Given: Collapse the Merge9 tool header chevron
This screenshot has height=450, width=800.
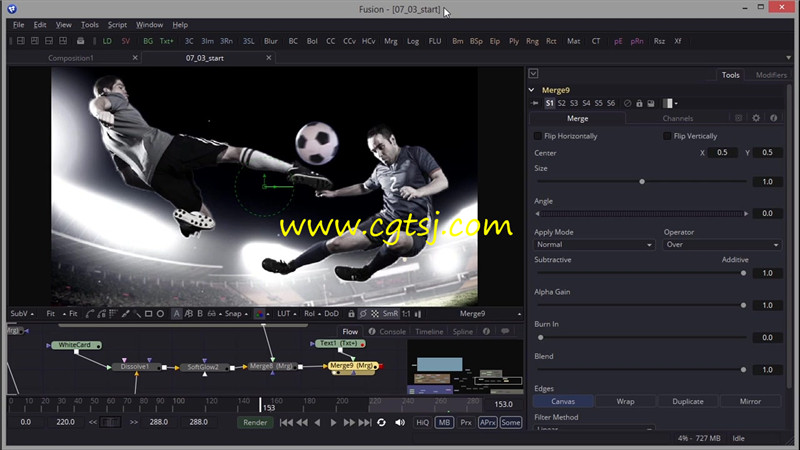Looking at the screenshot, I should click(x=532, y=90).
